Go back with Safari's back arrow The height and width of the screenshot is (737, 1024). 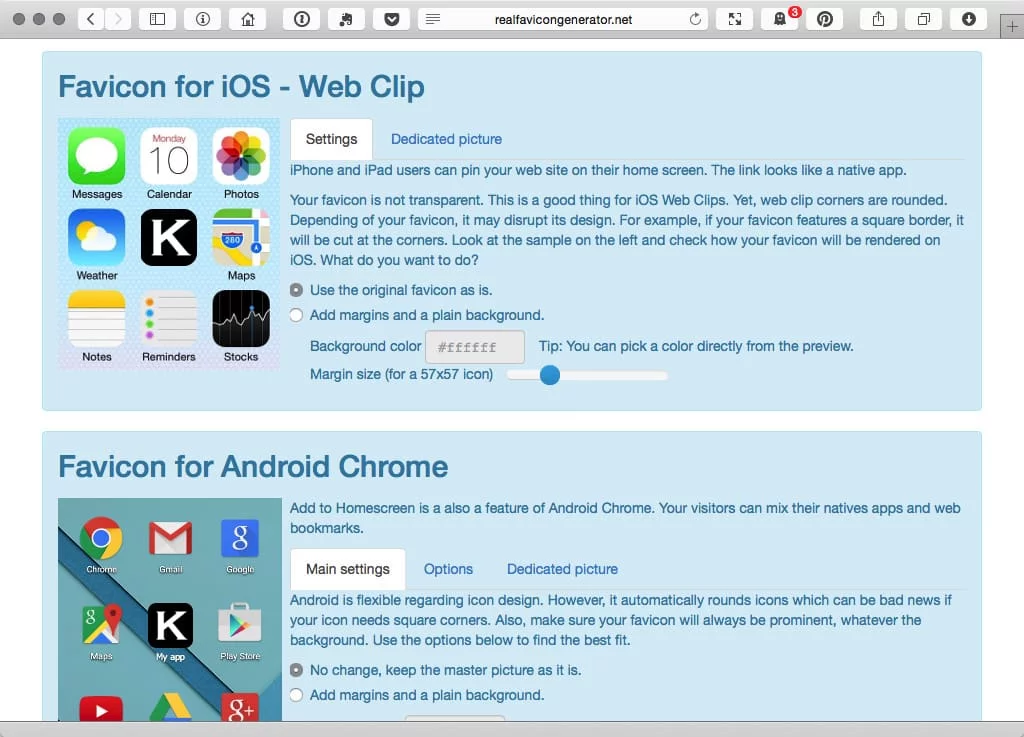91,20
